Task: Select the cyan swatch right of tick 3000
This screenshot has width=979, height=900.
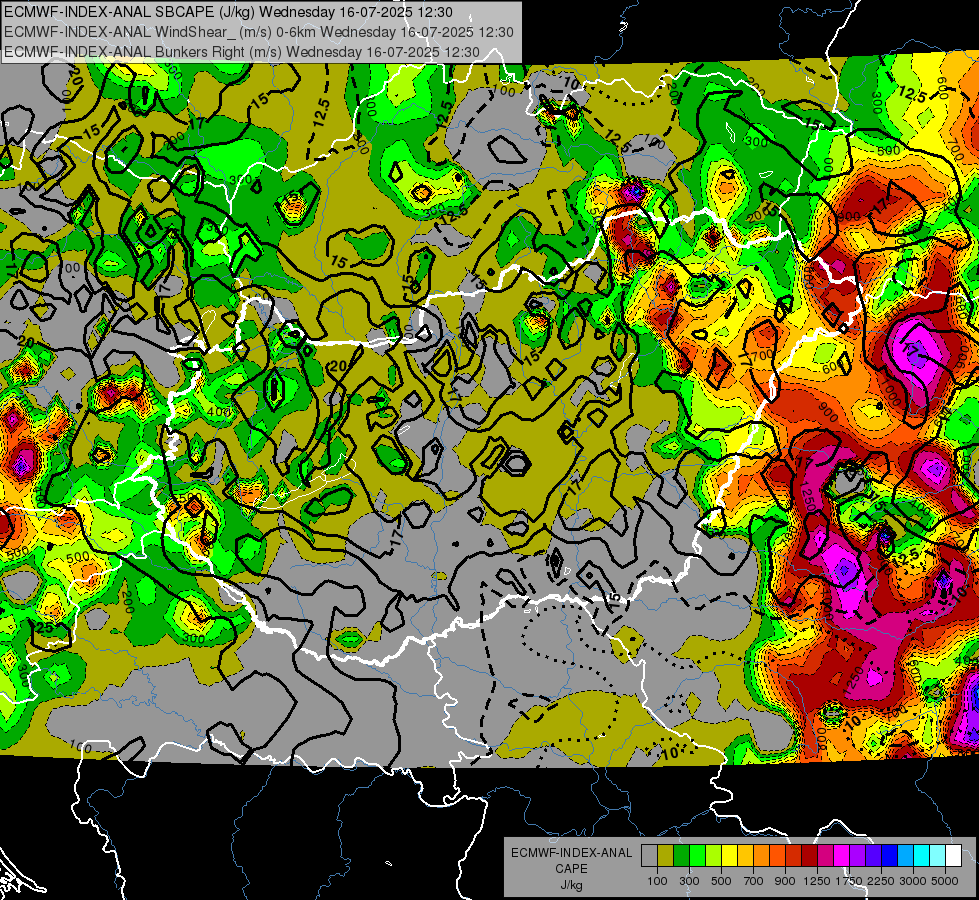Action: click(x=922, y=856)
